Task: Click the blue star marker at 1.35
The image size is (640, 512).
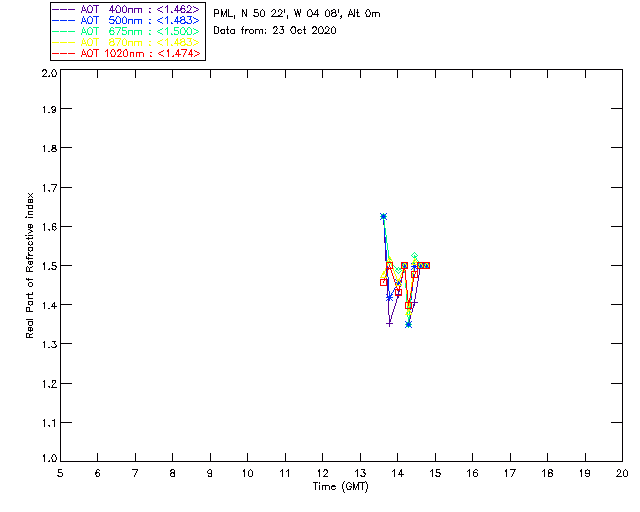Action: tap(408, 324)
